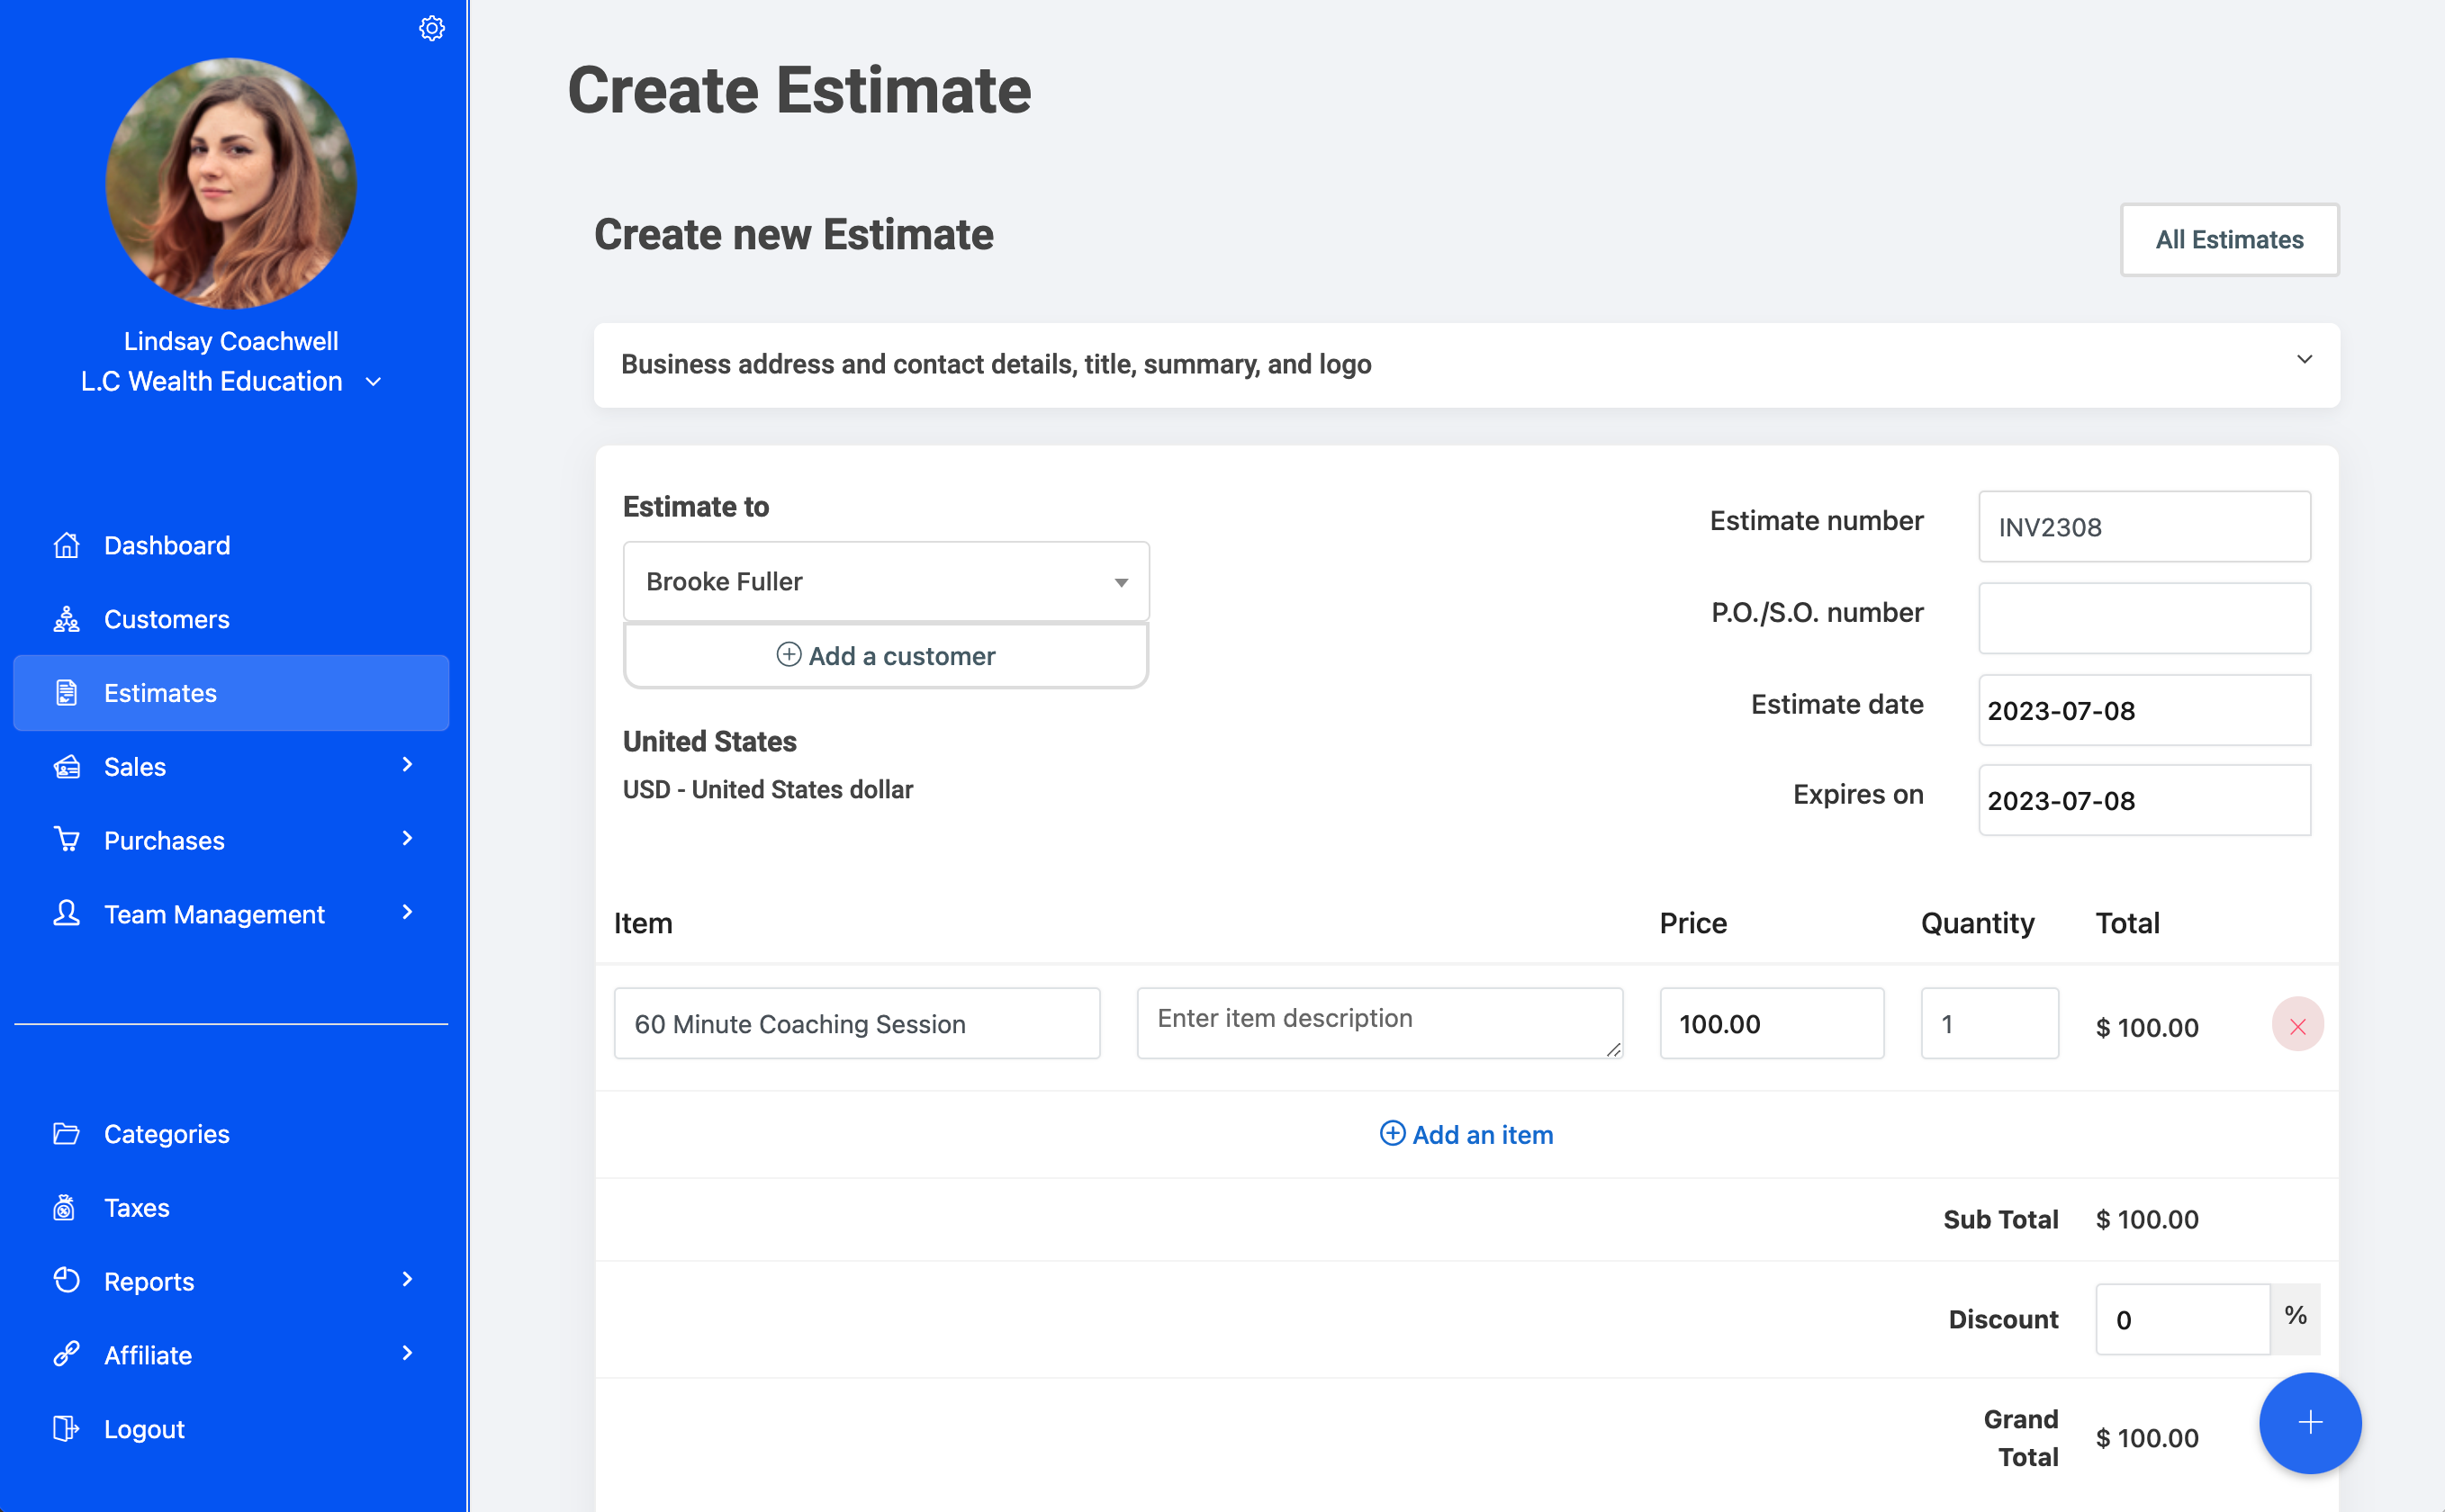This screenshot has width=2445, height=1512.
Task: Click the Logout door icon
Action: tap(66, 1429)
